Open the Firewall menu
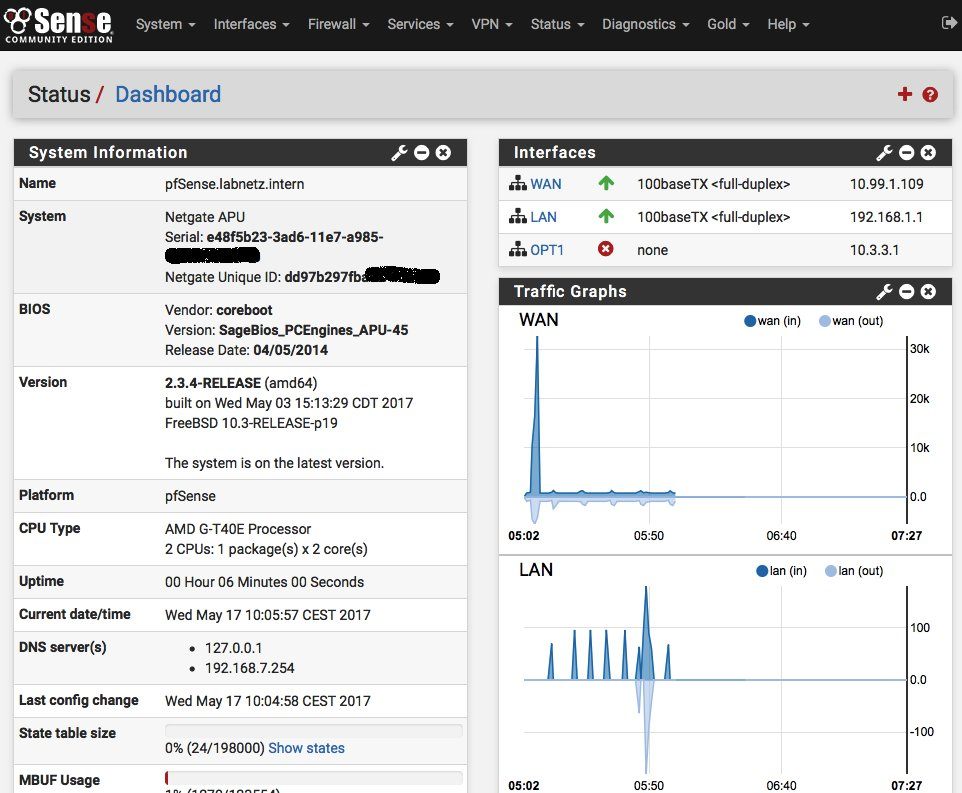The width and height of the screenshot is (962, 793). click(338, 25)
